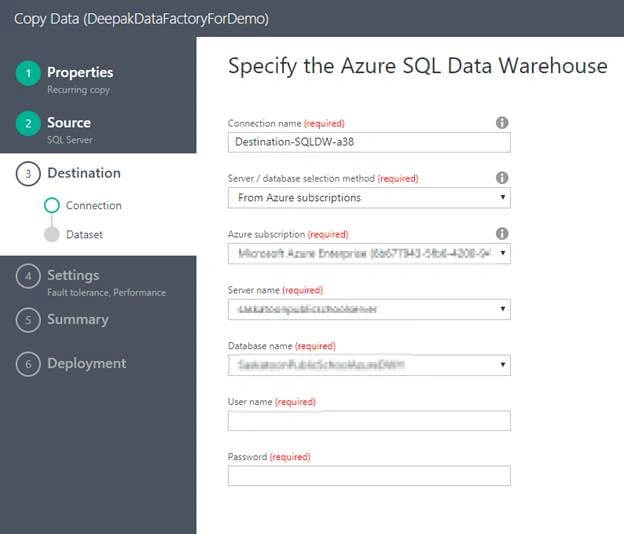Select the Destination step label
This screenshot has width=624, height=534.
pos(84,173)
